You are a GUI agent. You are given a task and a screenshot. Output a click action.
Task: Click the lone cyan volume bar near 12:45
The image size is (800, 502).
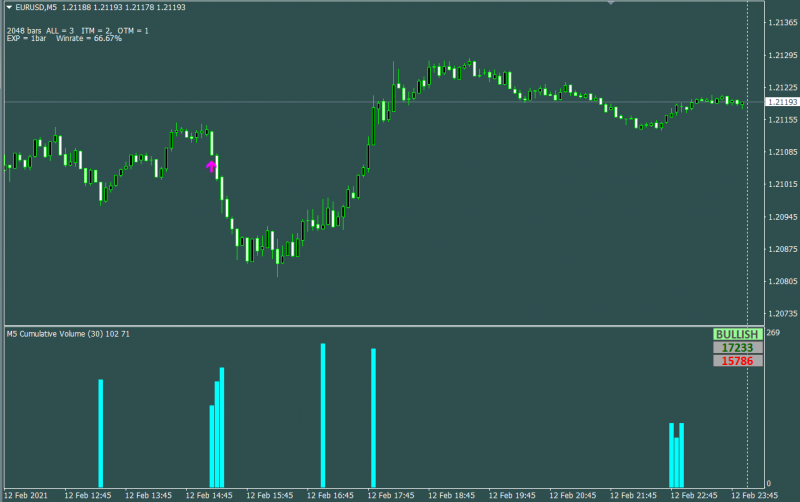[101, 433]
